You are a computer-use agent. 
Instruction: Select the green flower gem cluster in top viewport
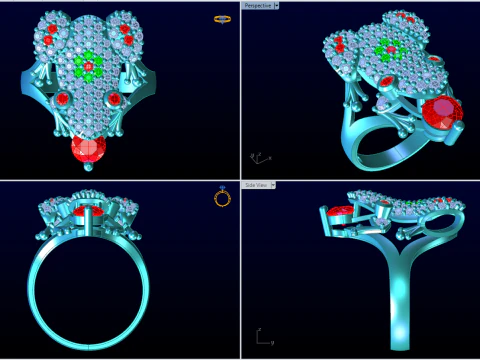tap(88, 67)
